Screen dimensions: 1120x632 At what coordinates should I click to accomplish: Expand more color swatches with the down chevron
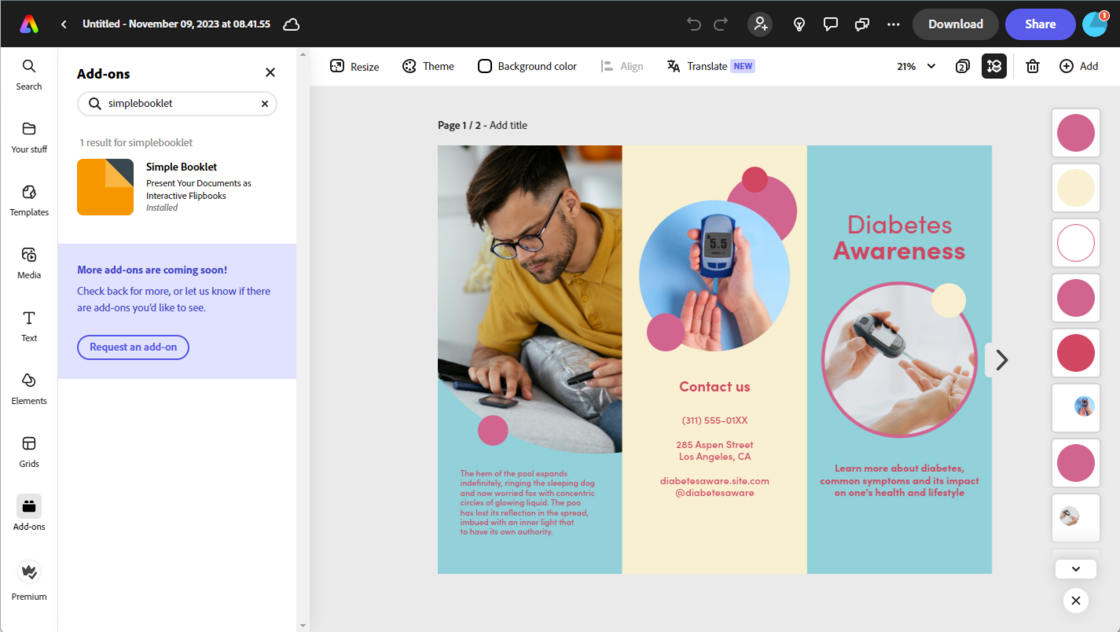pos(1075,568)
